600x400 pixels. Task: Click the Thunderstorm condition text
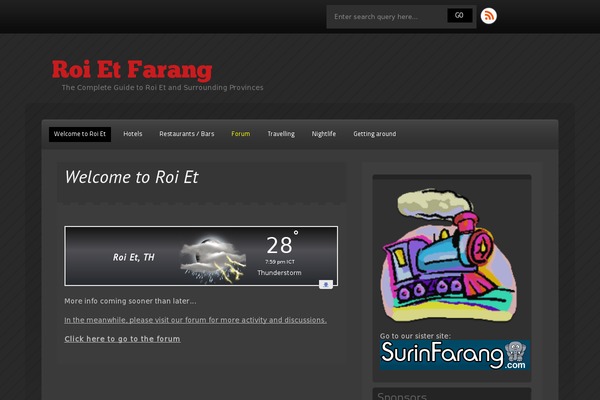[x=279, y=273]
